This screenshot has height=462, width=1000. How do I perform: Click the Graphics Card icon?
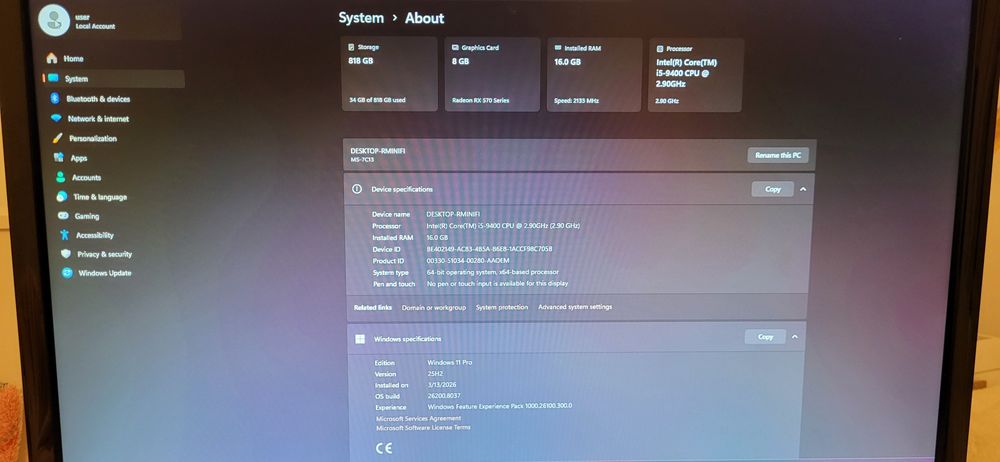[455, 48]
